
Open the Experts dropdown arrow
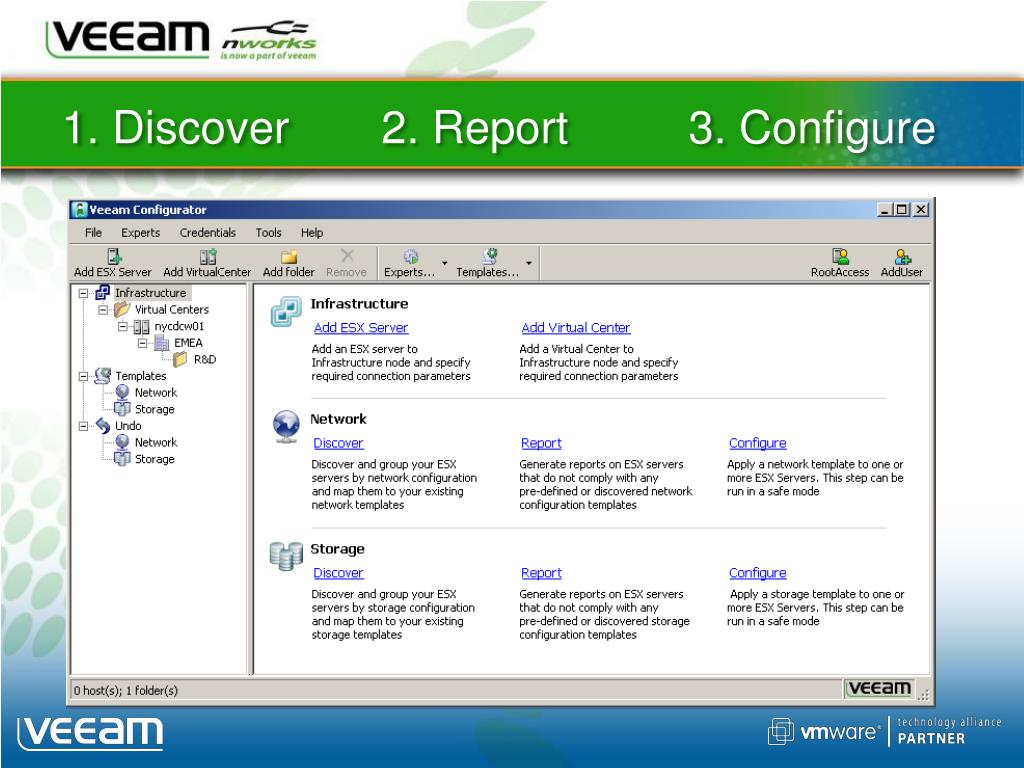click(445, 263)
